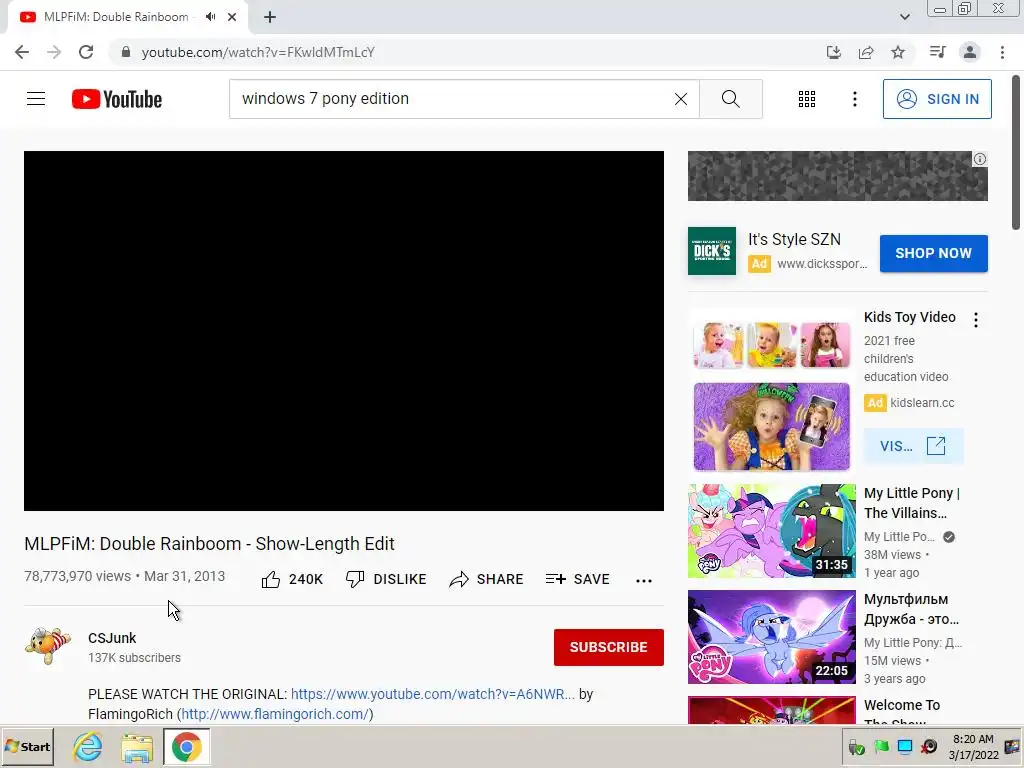Like the video (240K)
The width and height of the screenshot is (1024, 768).
tap(292, 579)
